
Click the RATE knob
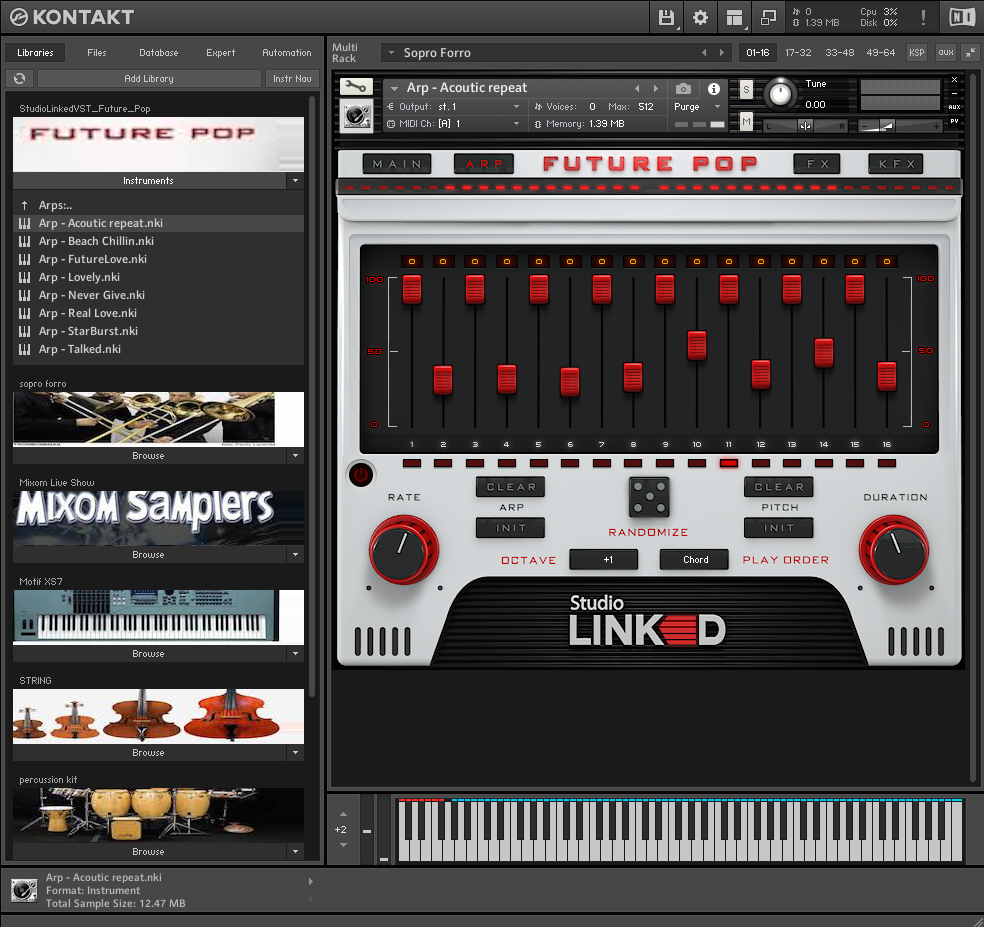click(404, 550)
